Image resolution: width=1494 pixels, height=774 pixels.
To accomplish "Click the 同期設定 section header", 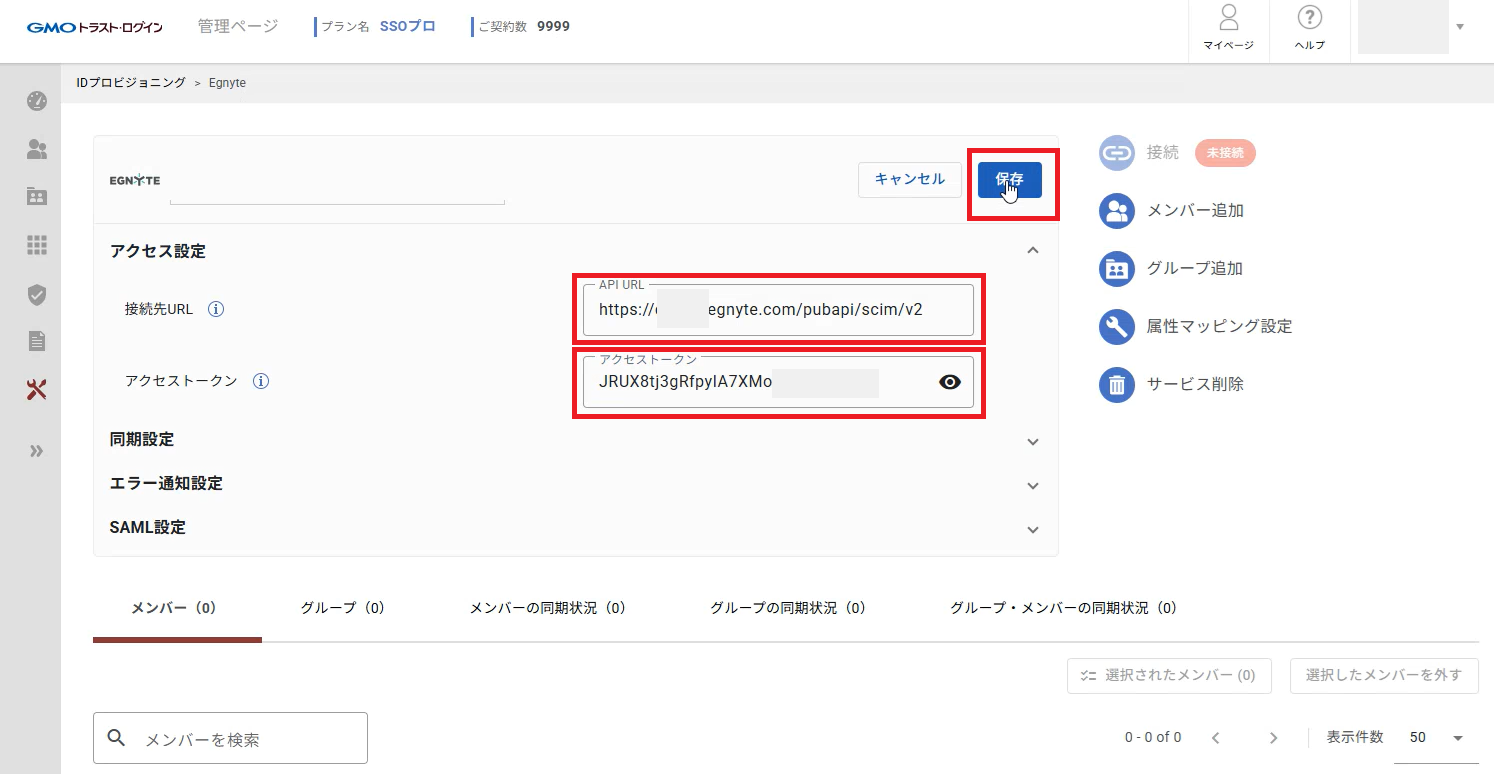I will pyautogui.click(x=141, y=440).
